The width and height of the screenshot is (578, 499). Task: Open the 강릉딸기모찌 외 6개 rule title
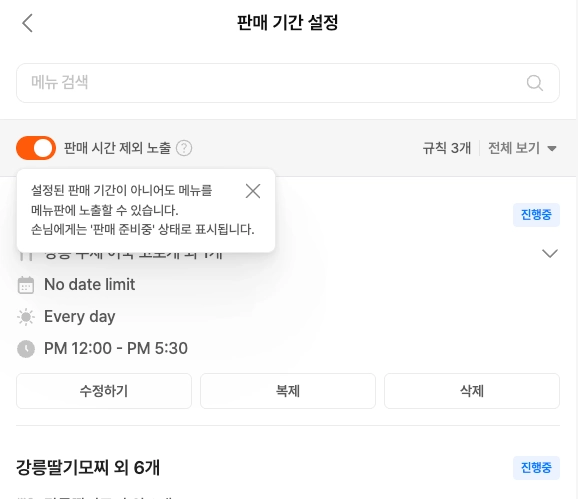[x=88, y=468]
